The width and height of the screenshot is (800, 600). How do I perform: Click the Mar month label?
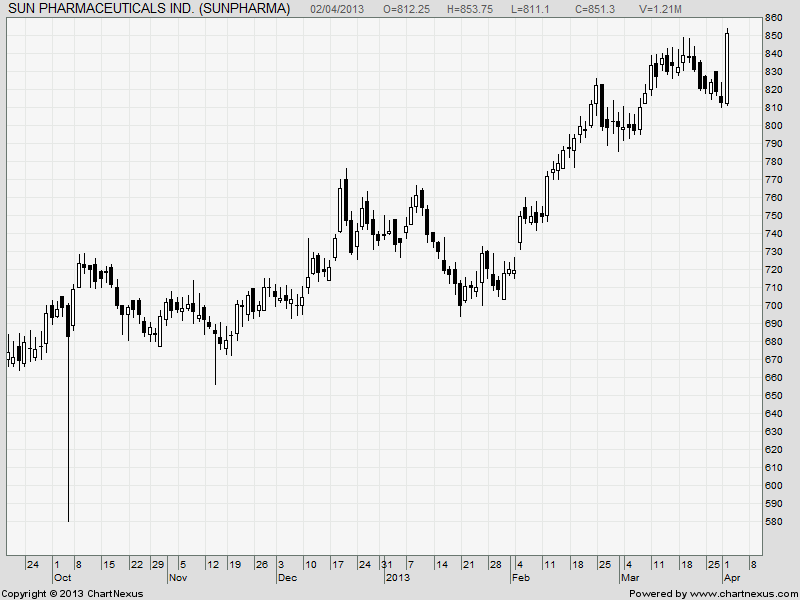630,578
